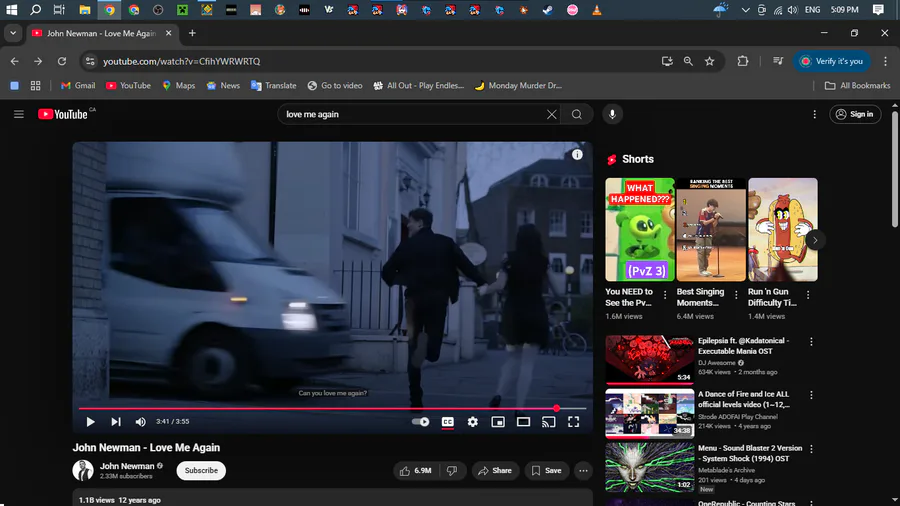The height and width of the screenshot is (506, 900).
Task: Open VLC cone icon in taskbar
Action: pyautogui.click(x=597, y=10)
